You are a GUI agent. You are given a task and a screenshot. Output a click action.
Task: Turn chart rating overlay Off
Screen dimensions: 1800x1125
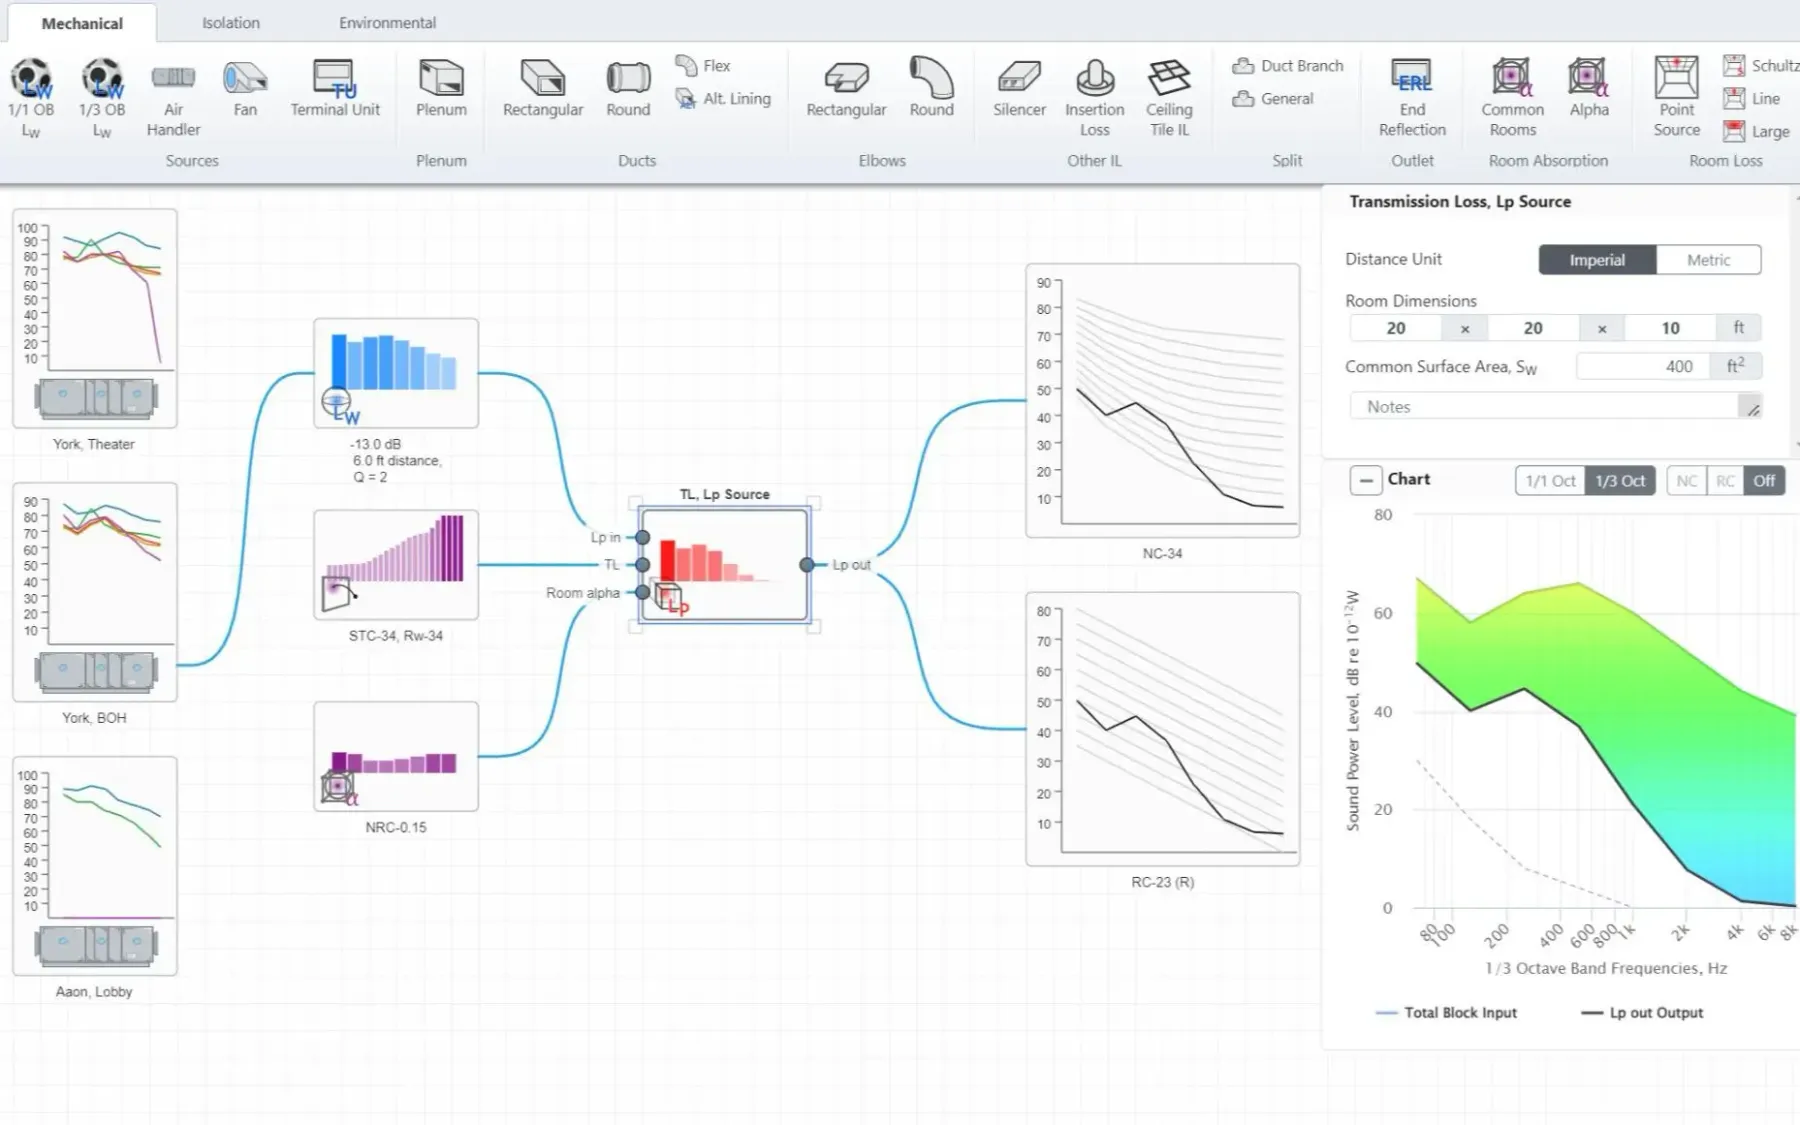(1764, 481)
